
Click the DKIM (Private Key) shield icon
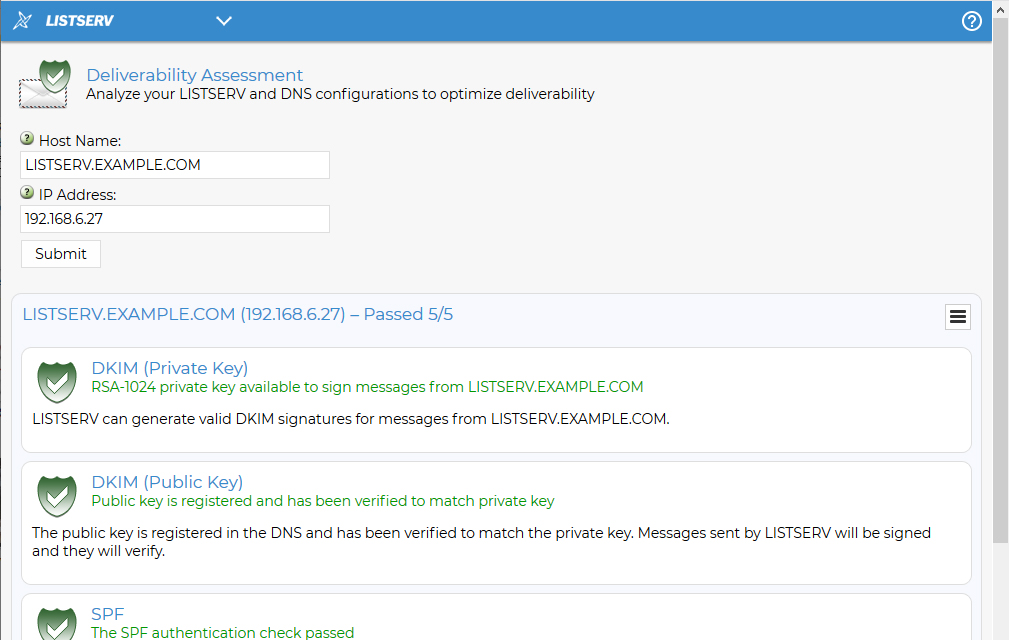coord(57,382)
